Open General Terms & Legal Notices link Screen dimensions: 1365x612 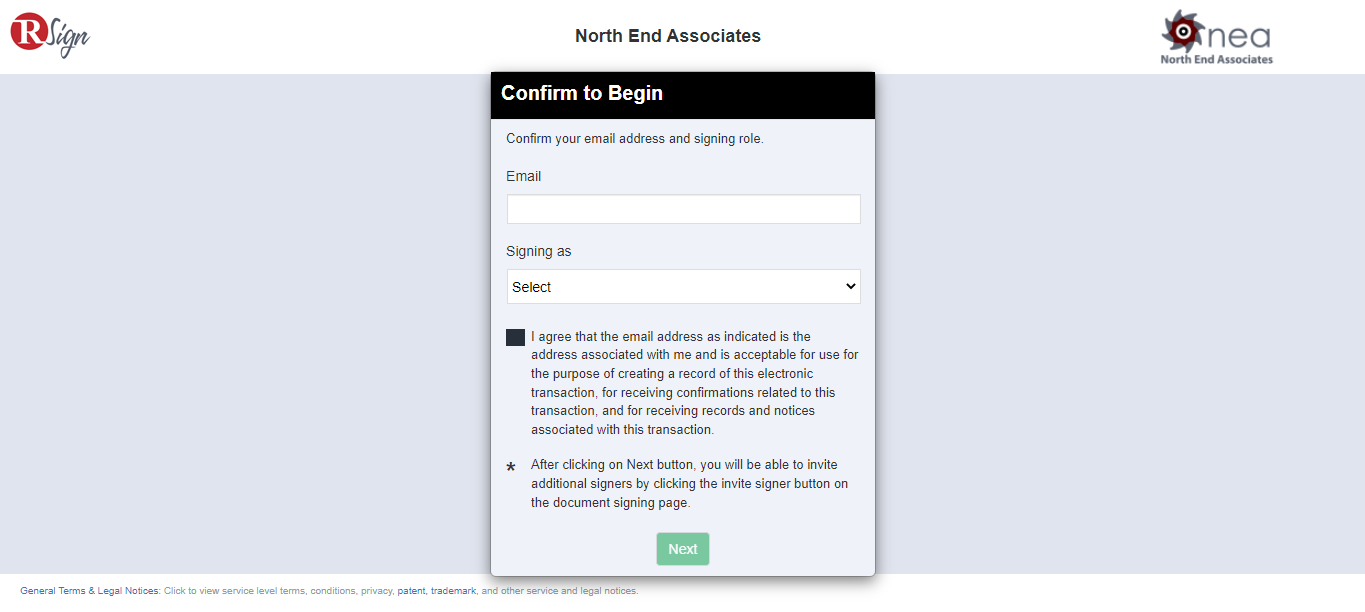coord(89,591)
